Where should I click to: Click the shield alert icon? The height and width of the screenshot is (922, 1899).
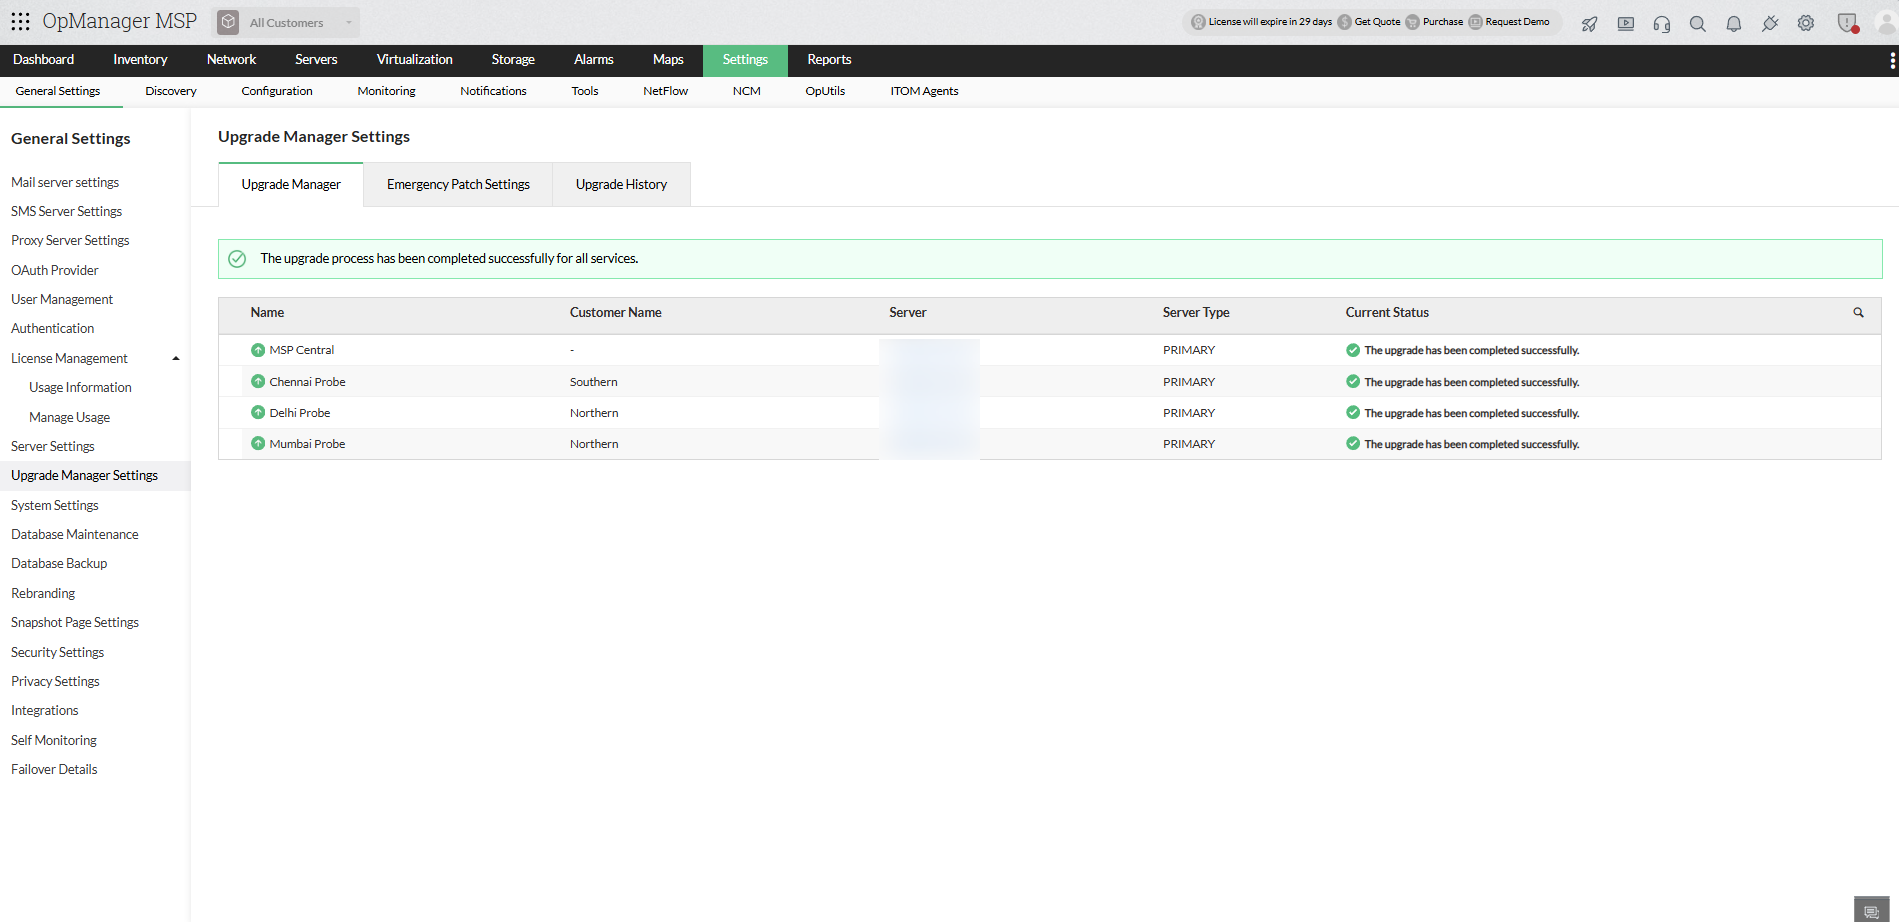click(1847, 23)
